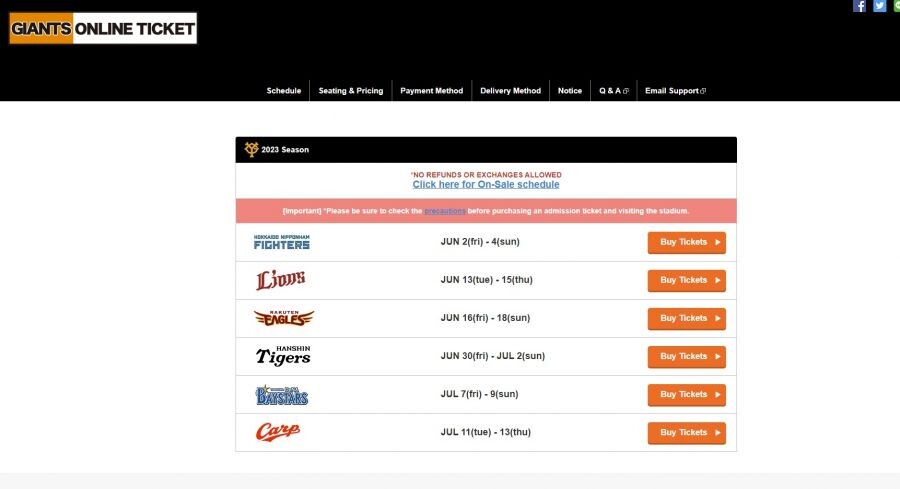This screenshot has width=900, height=489.
Task: Go to Seating & Pricing
Action: (351, 91)
